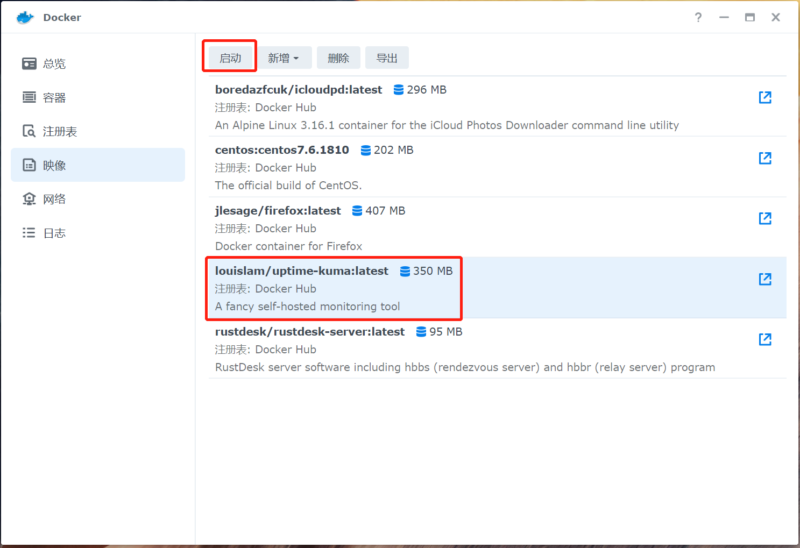The width and height of the screenshot is (800, 548).
Task: Click the 407 MB size value
Action: [385, 211]
